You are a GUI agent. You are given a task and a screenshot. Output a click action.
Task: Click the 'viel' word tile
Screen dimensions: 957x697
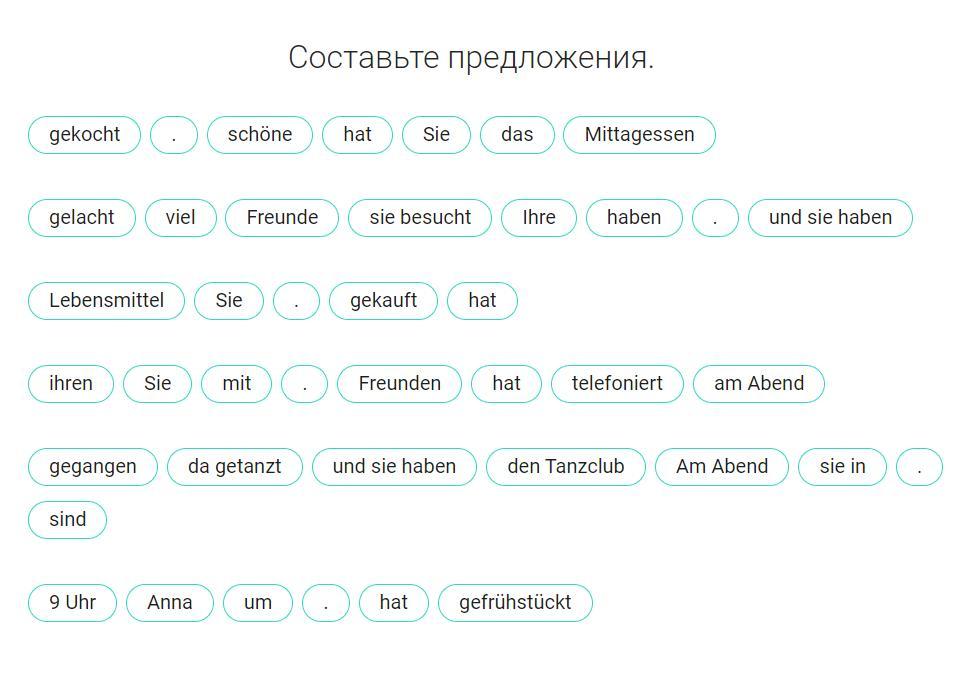pos(180,218)
